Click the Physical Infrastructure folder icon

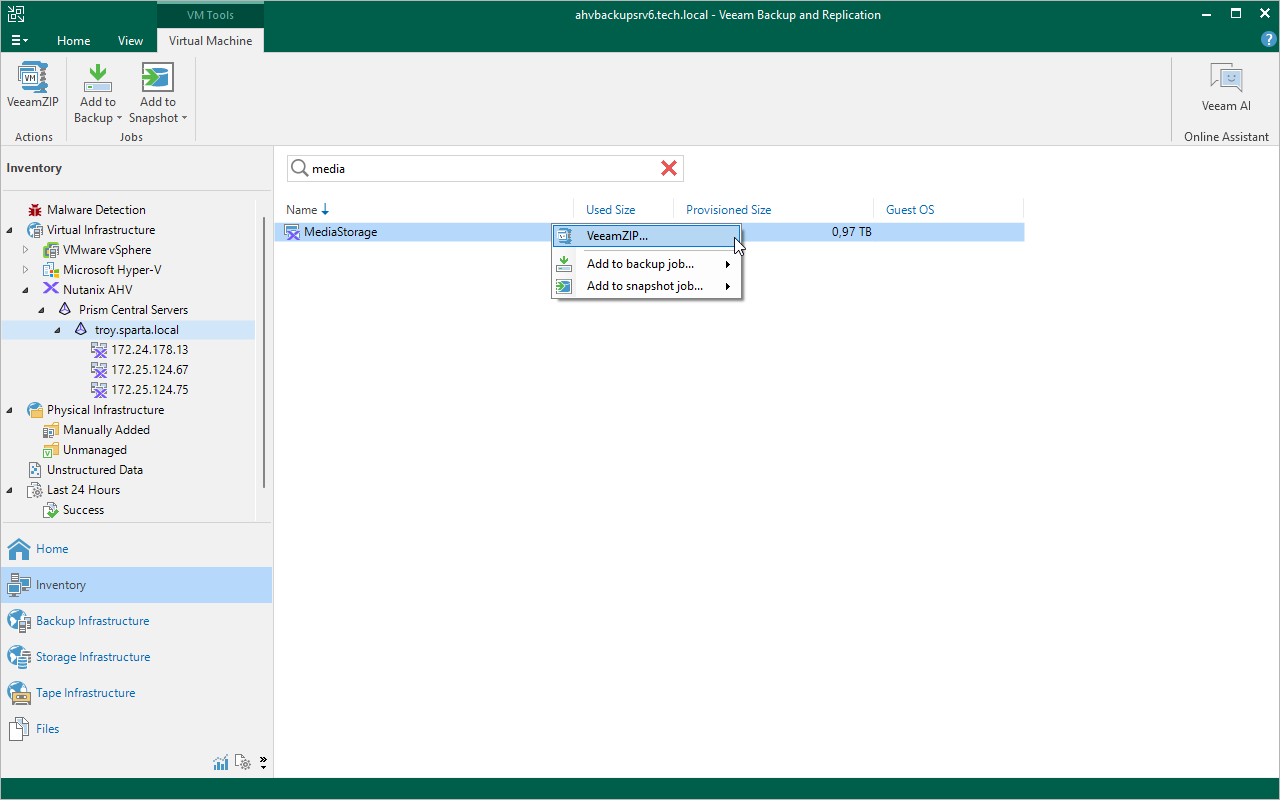coord(35,410)
